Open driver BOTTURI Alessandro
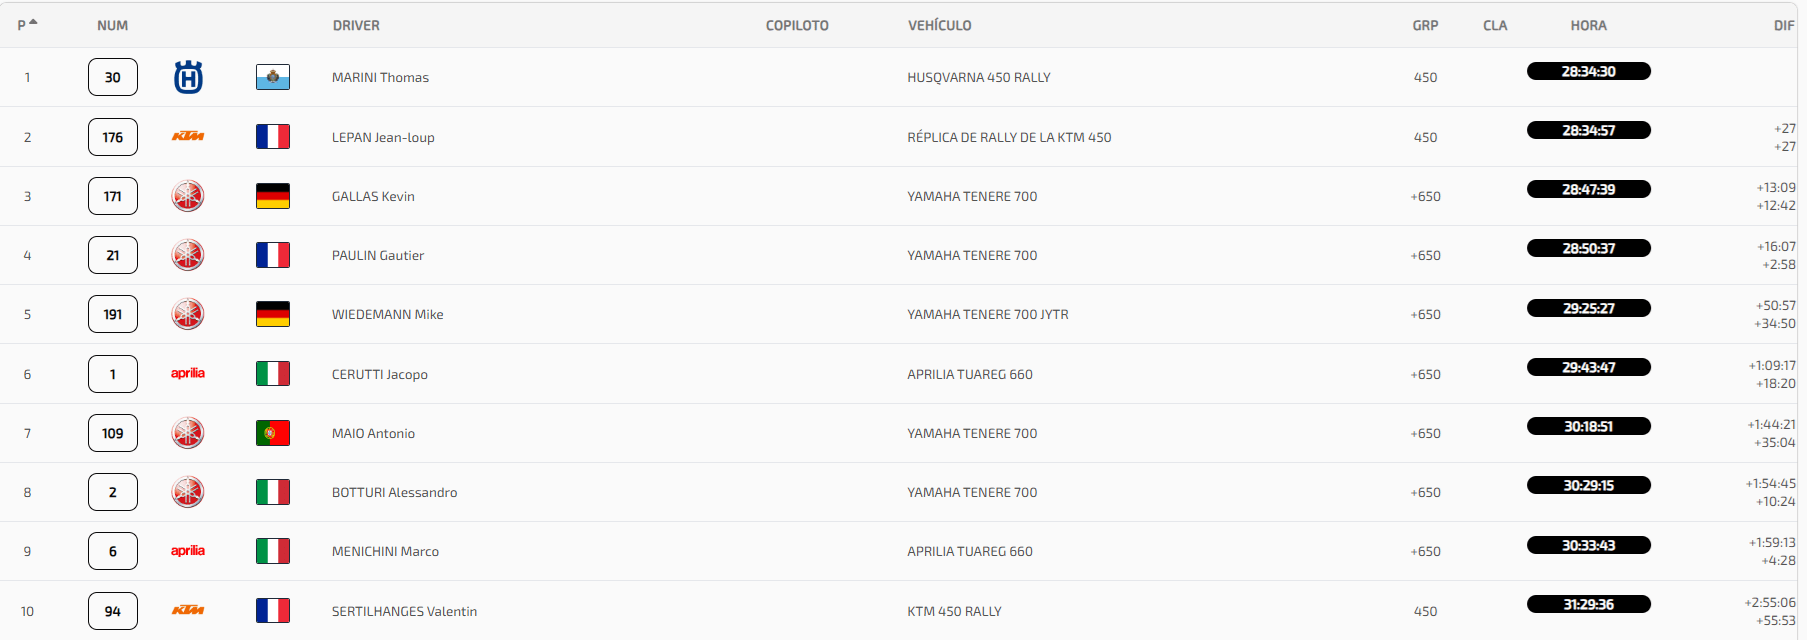This screenshot has height=640, width=1807. [394, 492]
